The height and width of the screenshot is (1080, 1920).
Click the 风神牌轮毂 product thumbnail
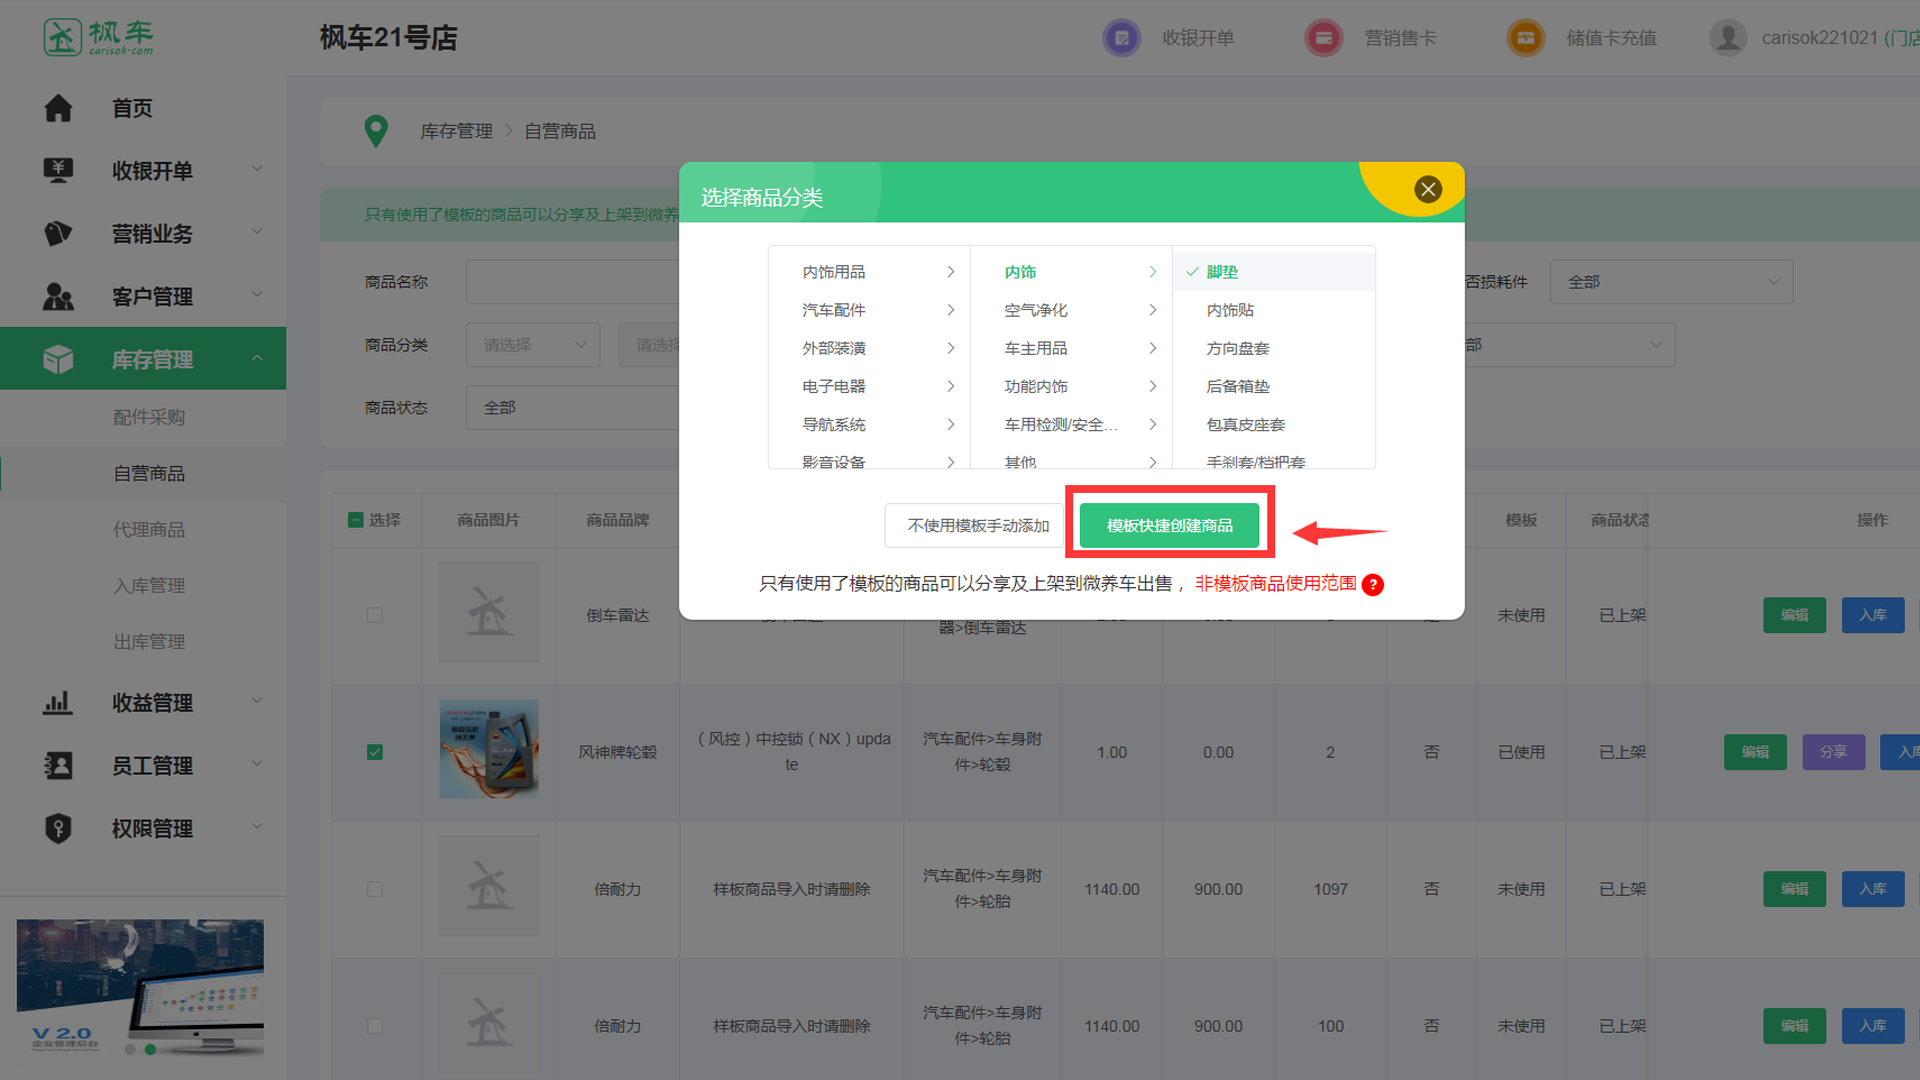click(x=489, y=749)
